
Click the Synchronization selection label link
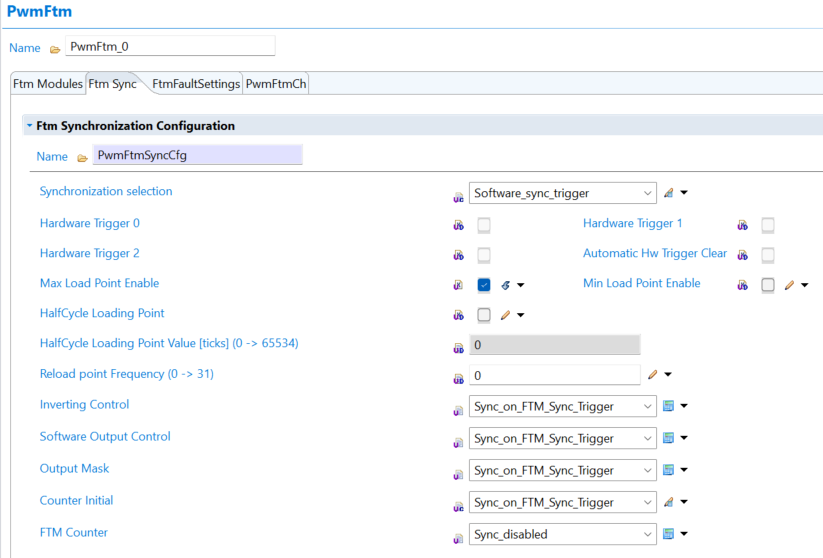(106, 191)
